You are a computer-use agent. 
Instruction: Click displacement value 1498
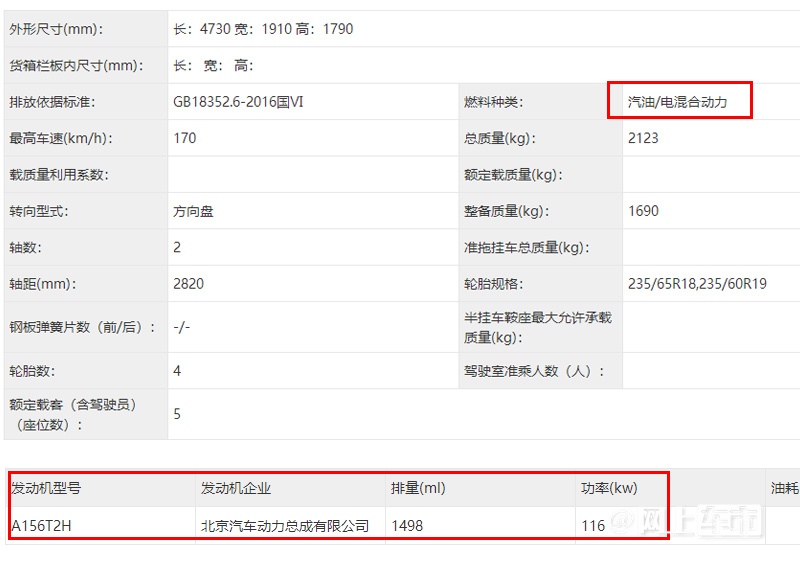tap(407, 526)
